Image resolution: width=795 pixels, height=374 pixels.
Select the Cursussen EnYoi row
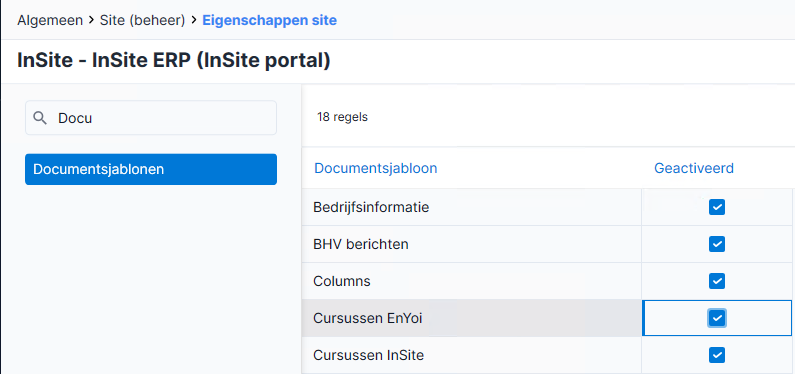coord(547,318)
